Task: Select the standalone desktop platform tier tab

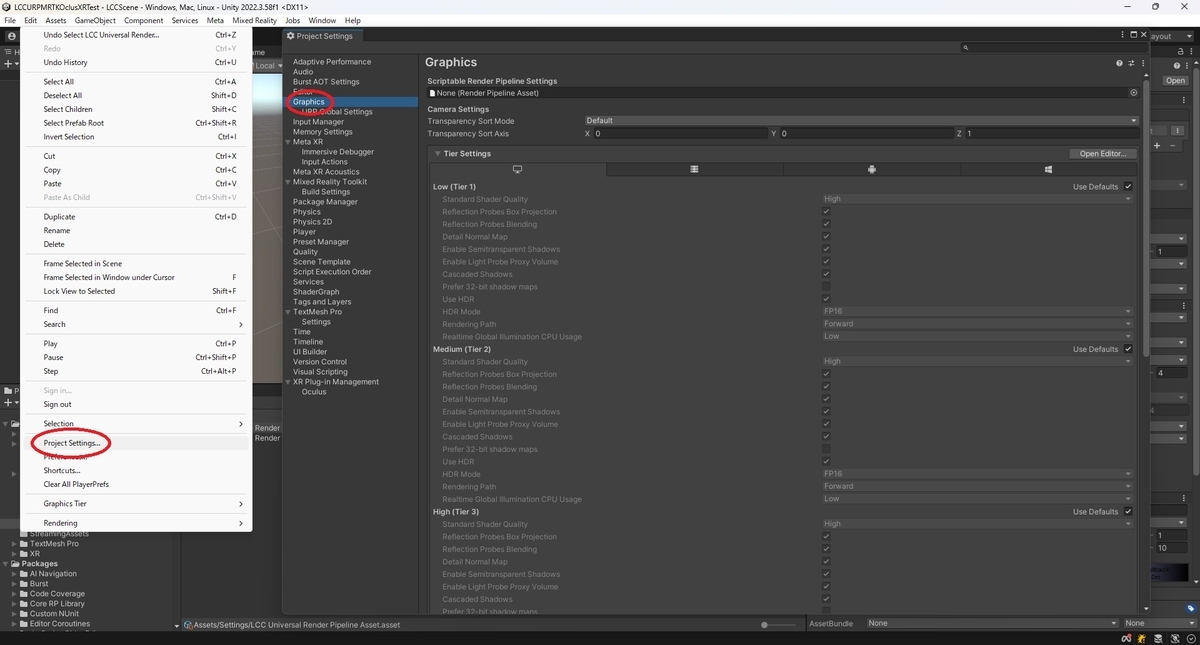Action: point(517,170)
